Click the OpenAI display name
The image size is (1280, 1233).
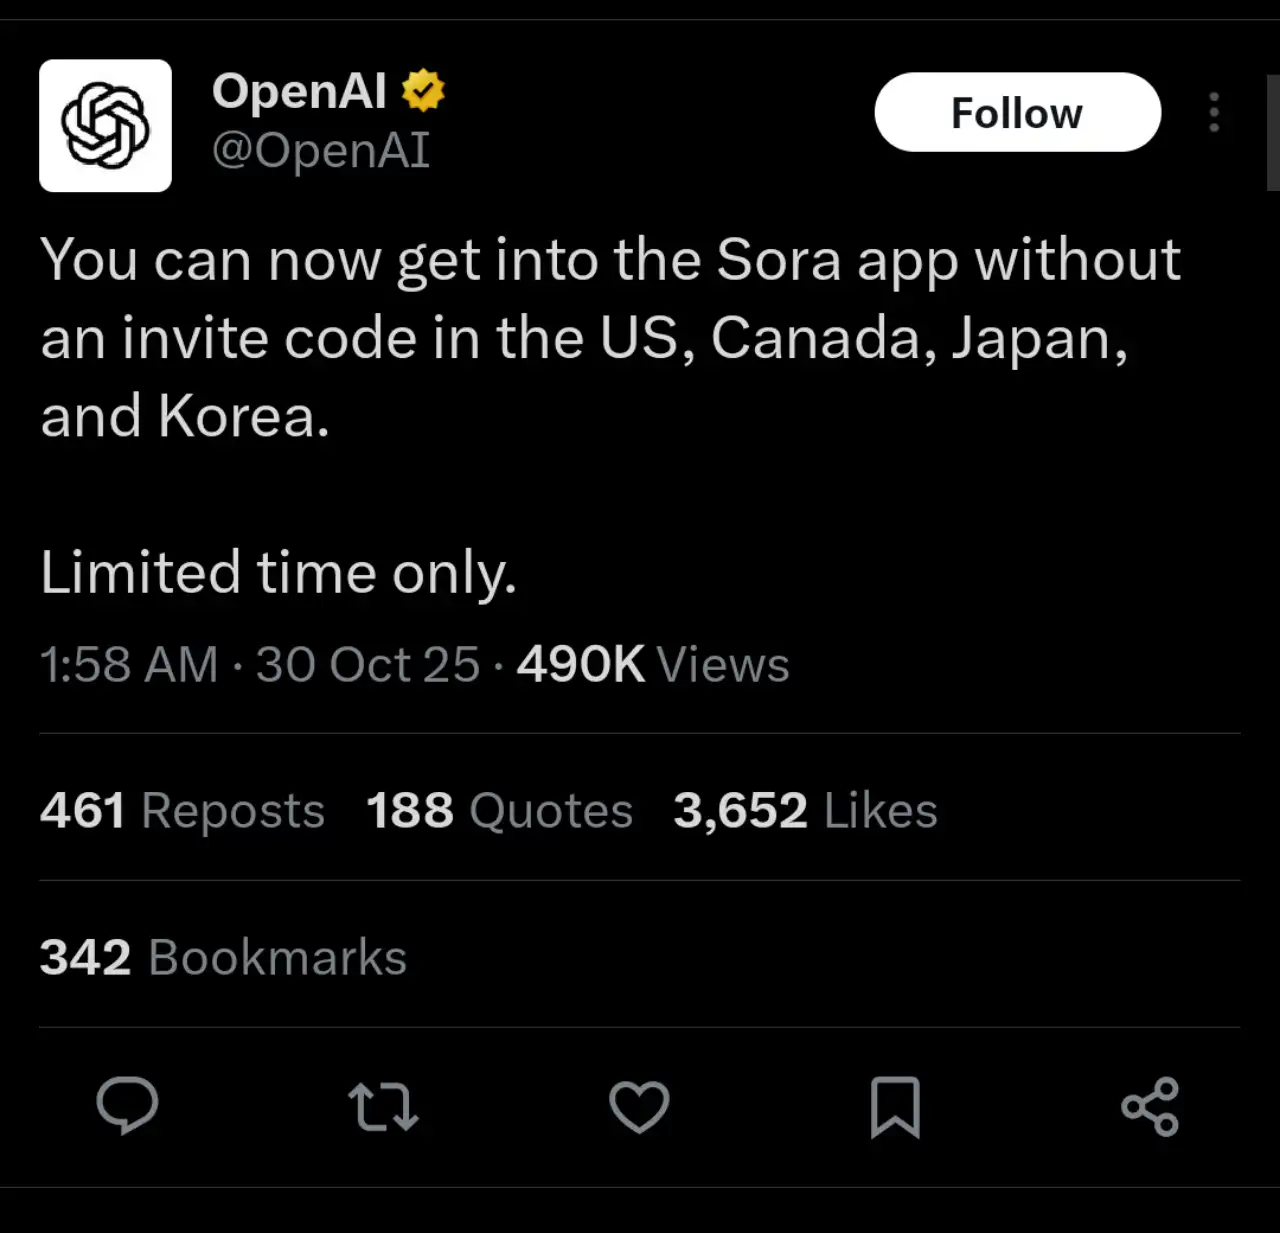click(299, 91)
